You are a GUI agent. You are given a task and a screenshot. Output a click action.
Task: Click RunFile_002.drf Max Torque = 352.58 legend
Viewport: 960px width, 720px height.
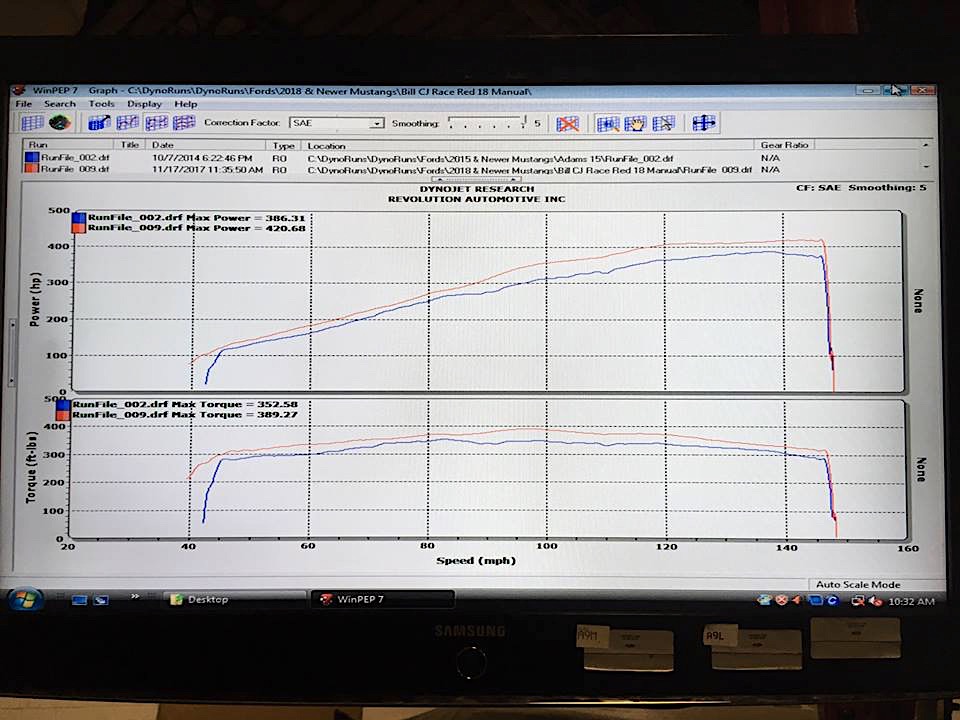[x=185, y=405]
